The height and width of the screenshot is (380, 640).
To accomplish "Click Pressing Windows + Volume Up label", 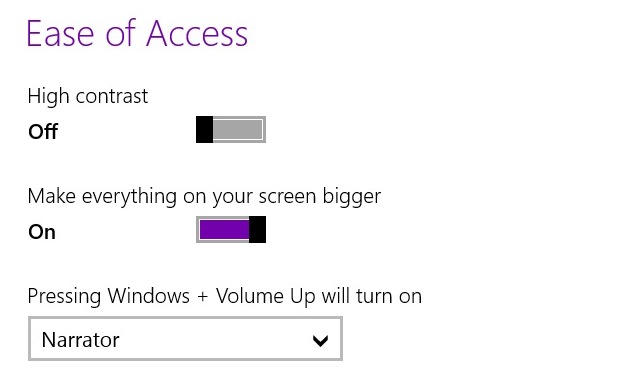I will [x=225, y=296].
